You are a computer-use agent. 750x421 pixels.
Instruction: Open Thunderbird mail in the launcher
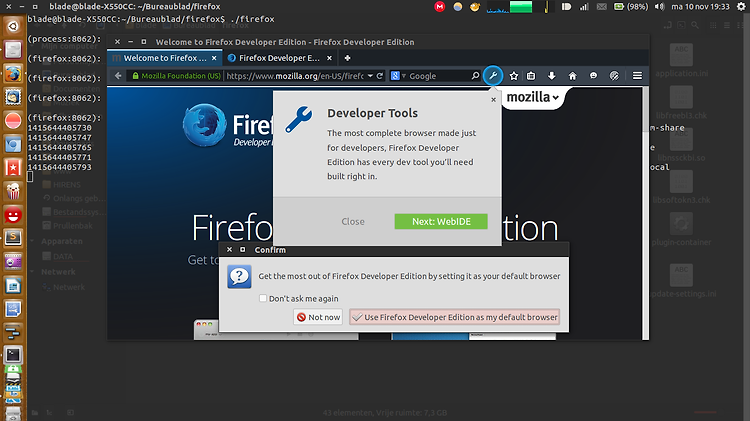(13, 97)
